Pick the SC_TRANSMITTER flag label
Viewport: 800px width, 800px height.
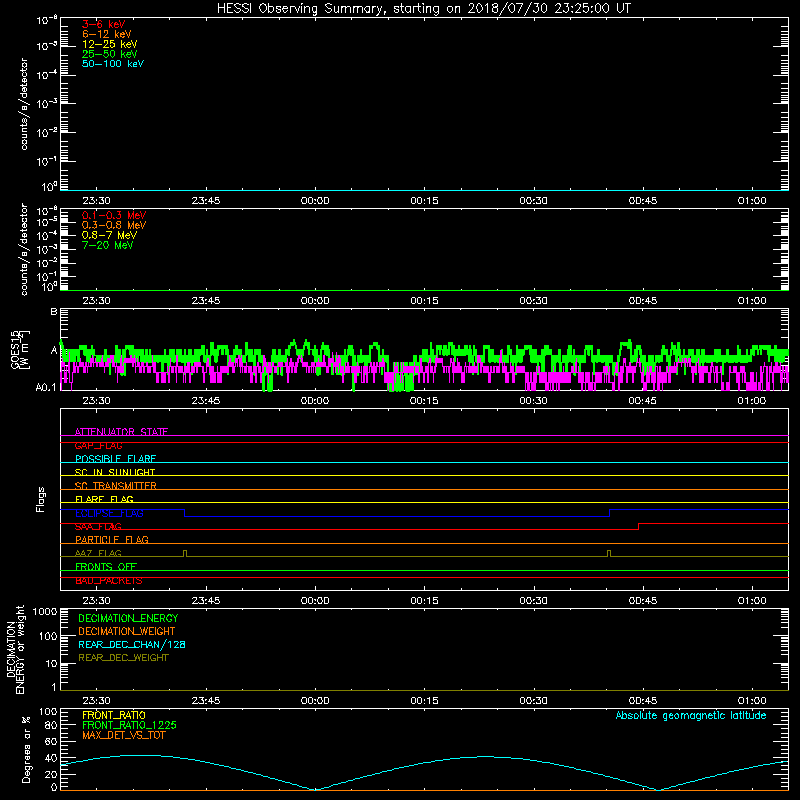[116, 486]
